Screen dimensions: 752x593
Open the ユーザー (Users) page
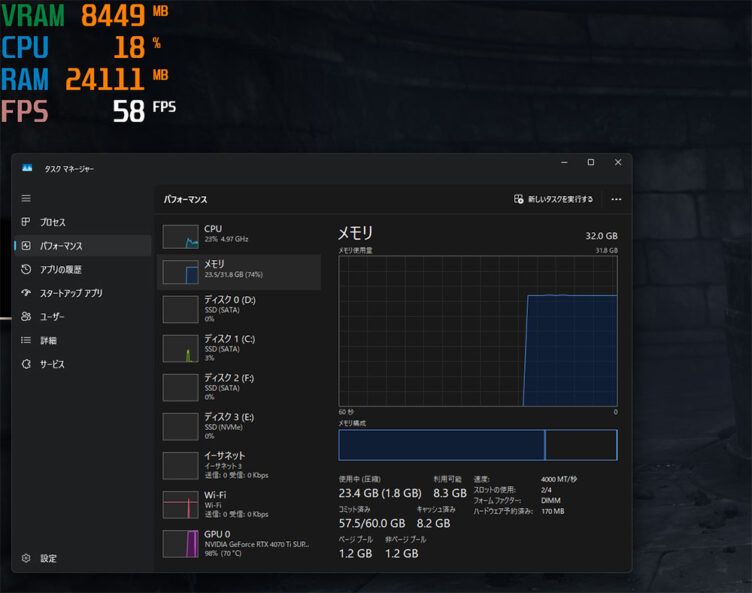(82, 316)
